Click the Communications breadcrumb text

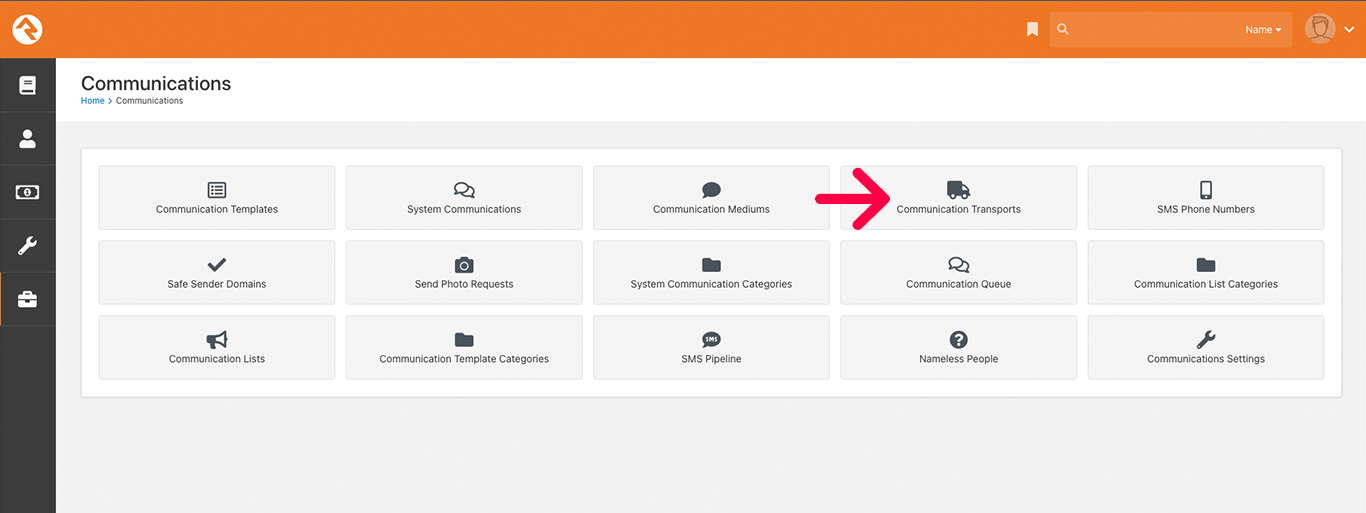[x=150, y=101]
